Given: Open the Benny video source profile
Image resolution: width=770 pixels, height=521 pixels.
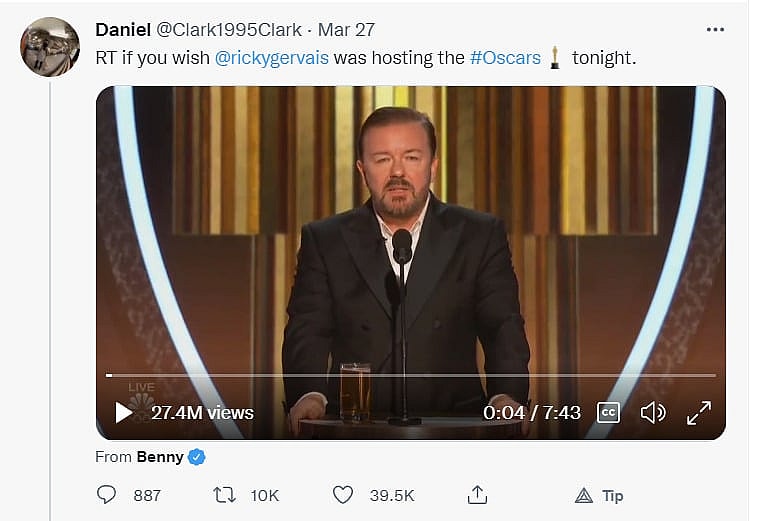Looking at the screenshot, I should click(160, 457).
